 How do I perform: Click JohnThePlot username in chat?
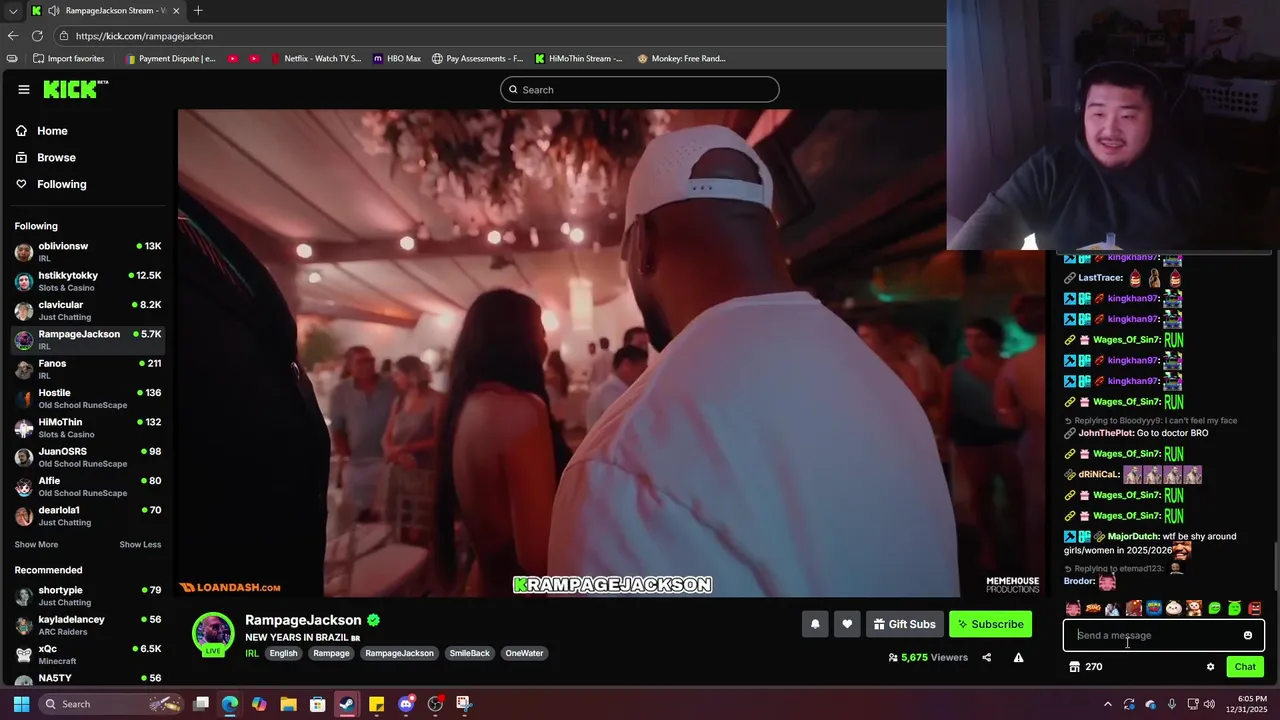tap(1106, 433)
